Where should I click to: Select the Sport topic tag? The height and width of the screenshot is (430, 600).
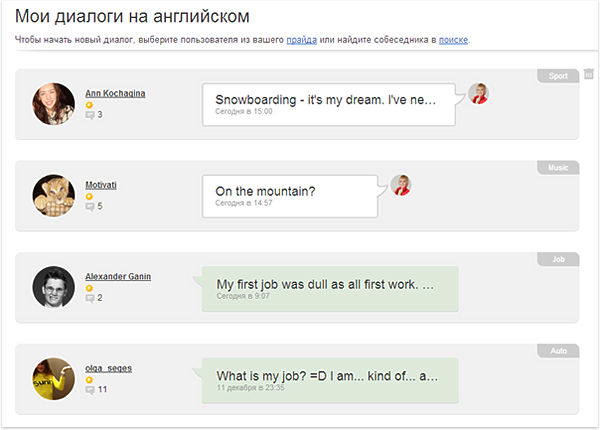pos(558,75)
